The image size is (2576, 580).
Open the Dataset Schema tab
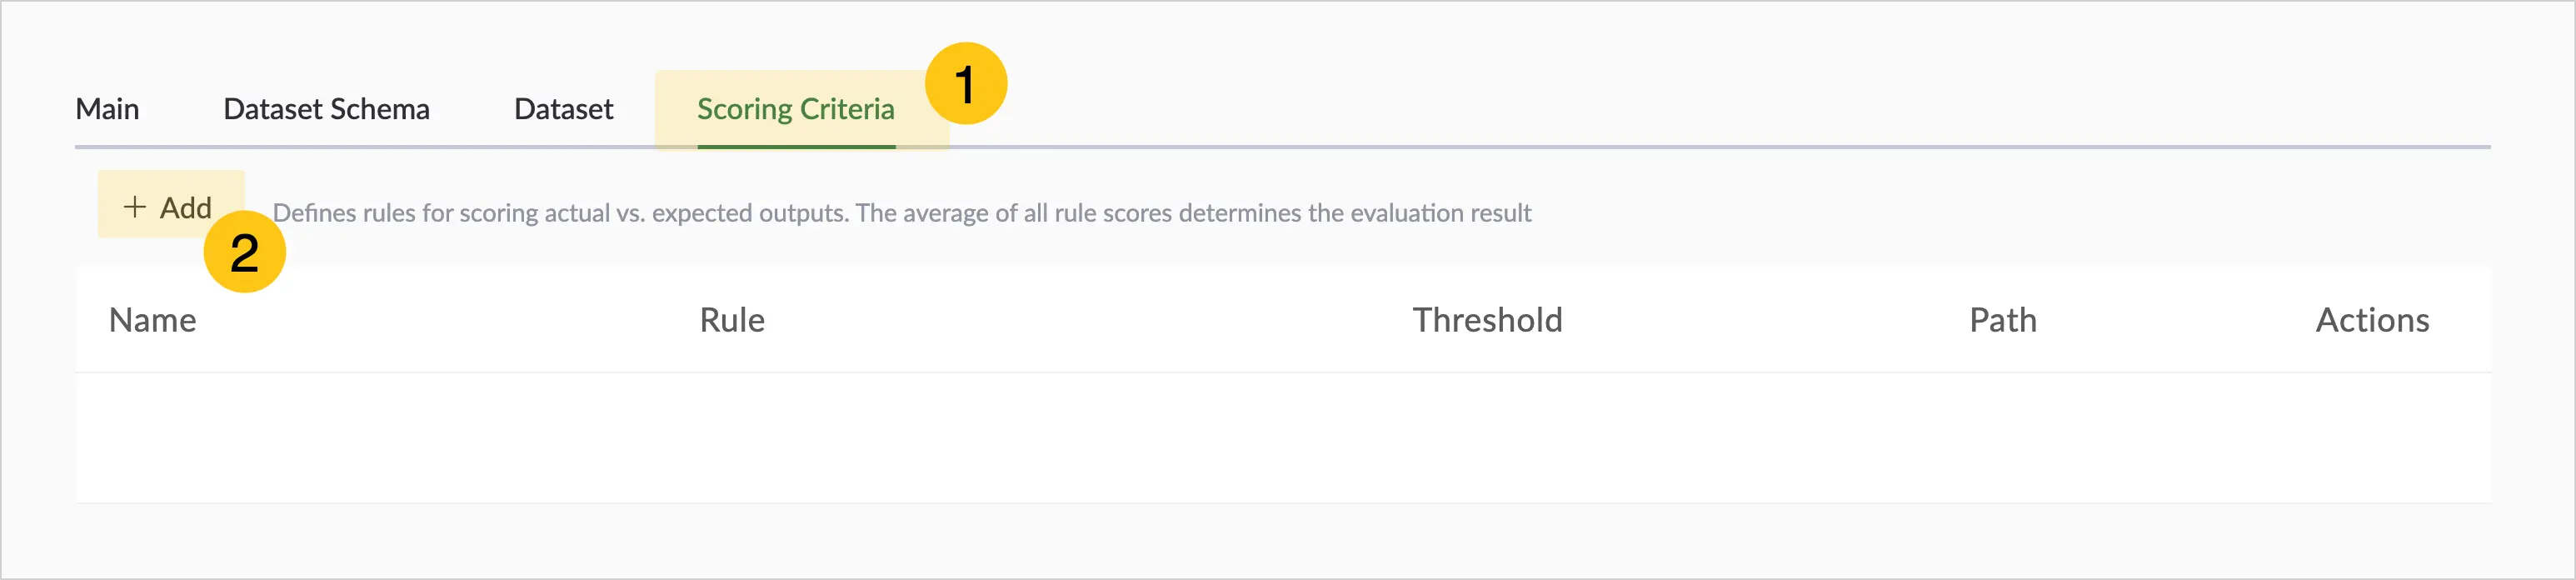click(x=326, y=109)
